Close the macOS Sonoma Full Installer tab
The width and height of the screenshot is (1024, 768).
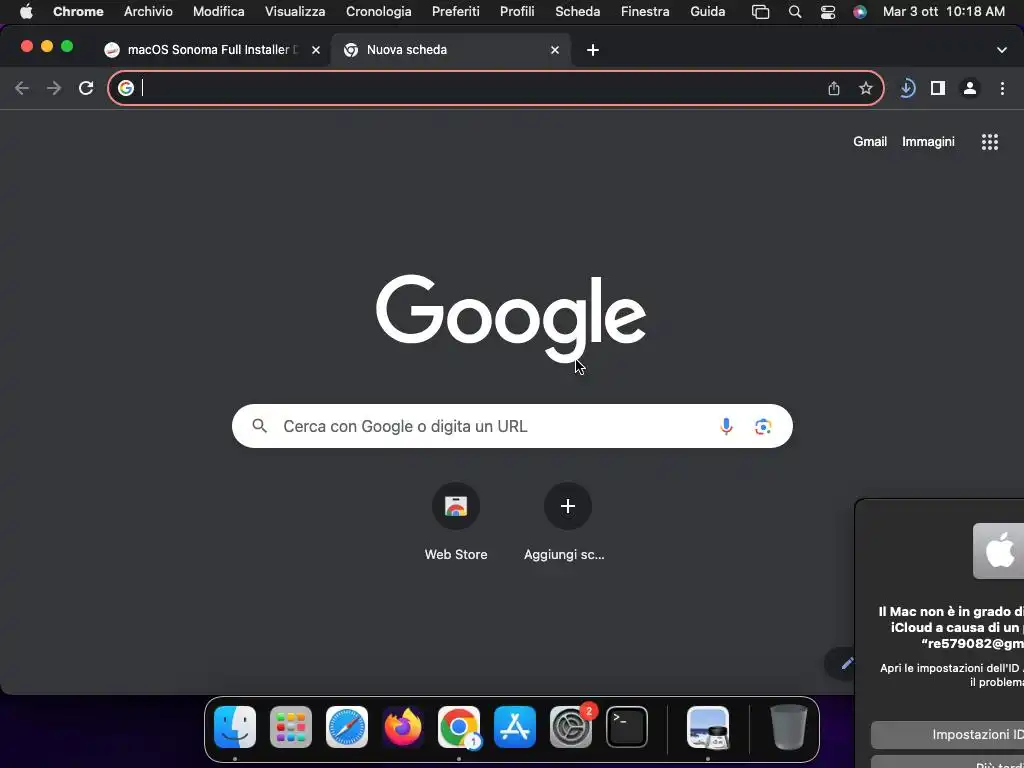tap(315, 50)
